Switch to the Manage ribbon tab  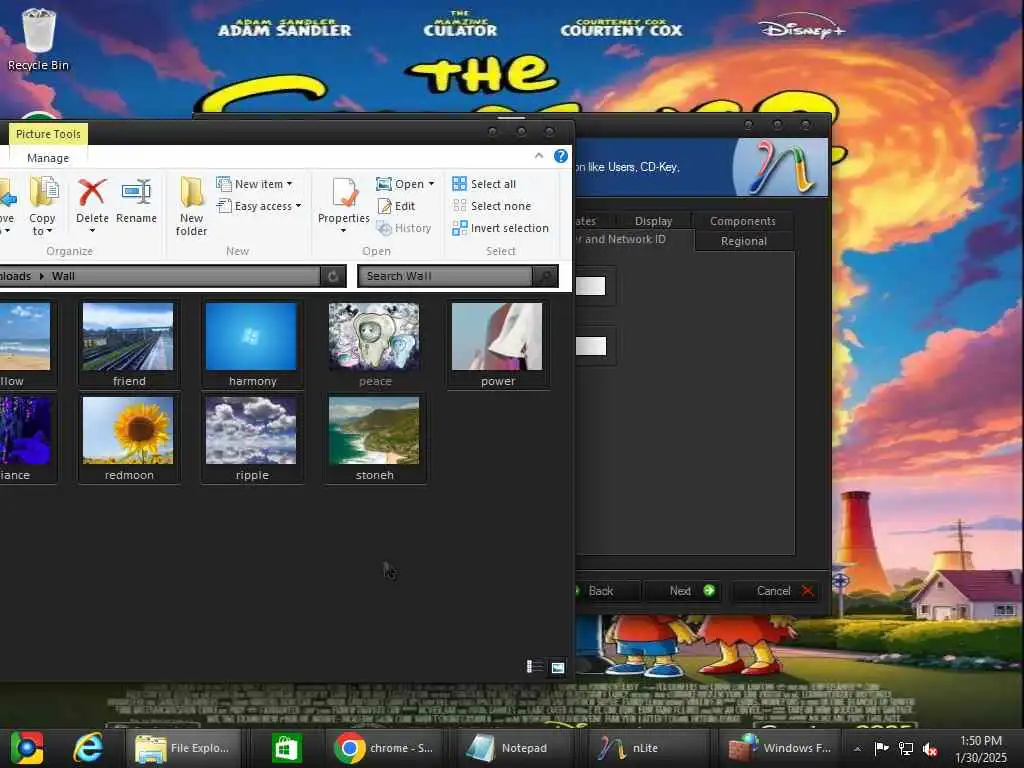click(48, 158)
